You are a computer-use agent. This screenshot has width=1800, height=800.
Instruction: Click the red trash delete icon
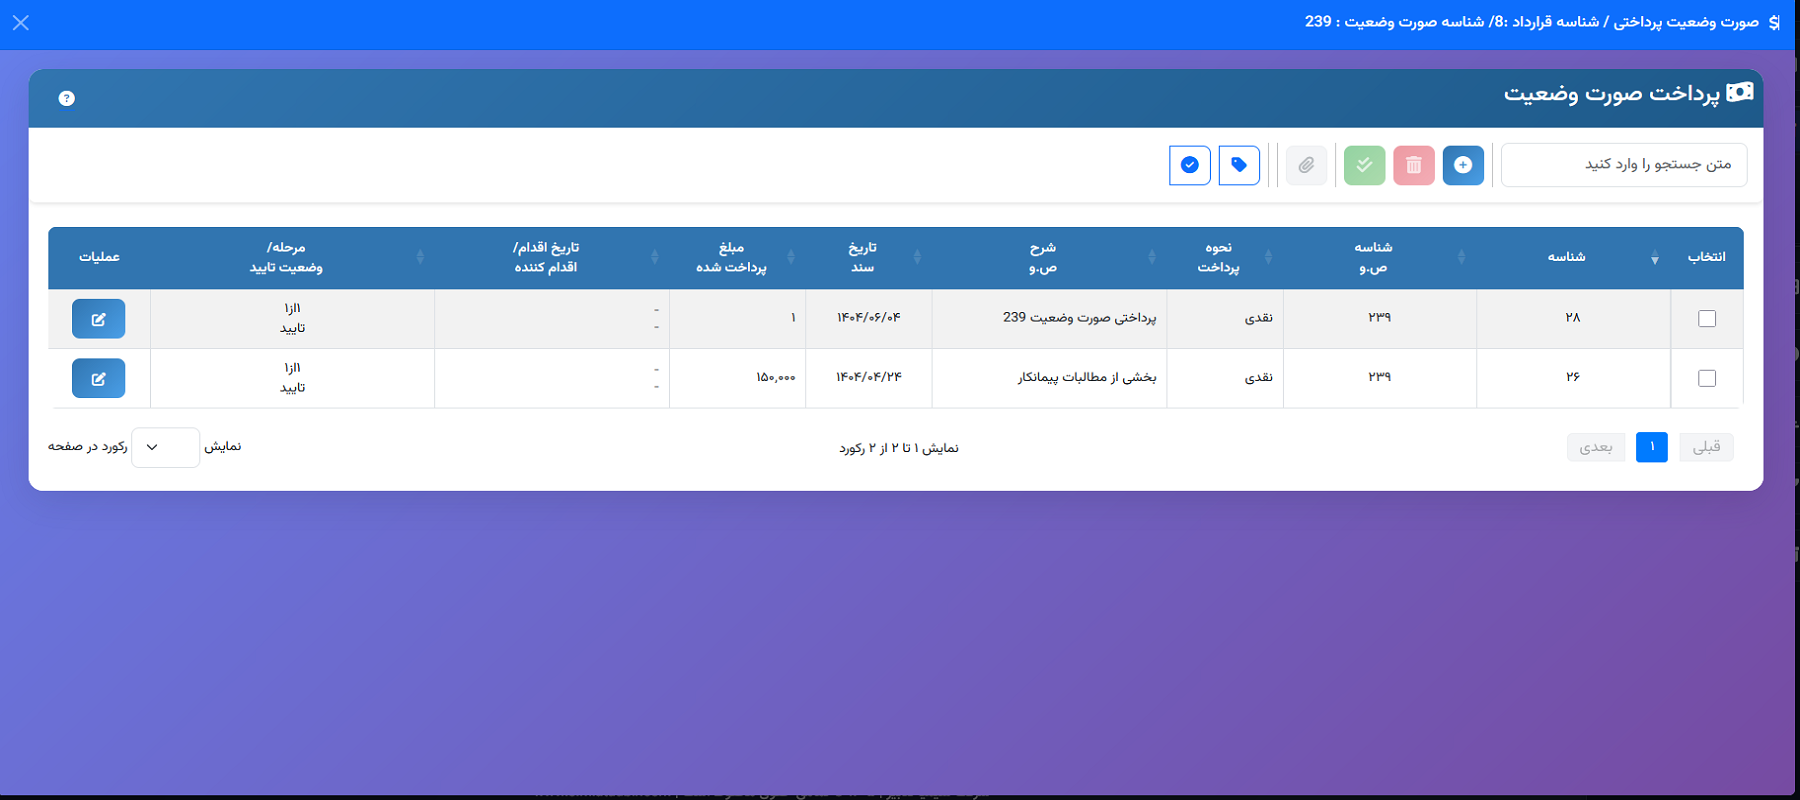[x=1414, y=165]
